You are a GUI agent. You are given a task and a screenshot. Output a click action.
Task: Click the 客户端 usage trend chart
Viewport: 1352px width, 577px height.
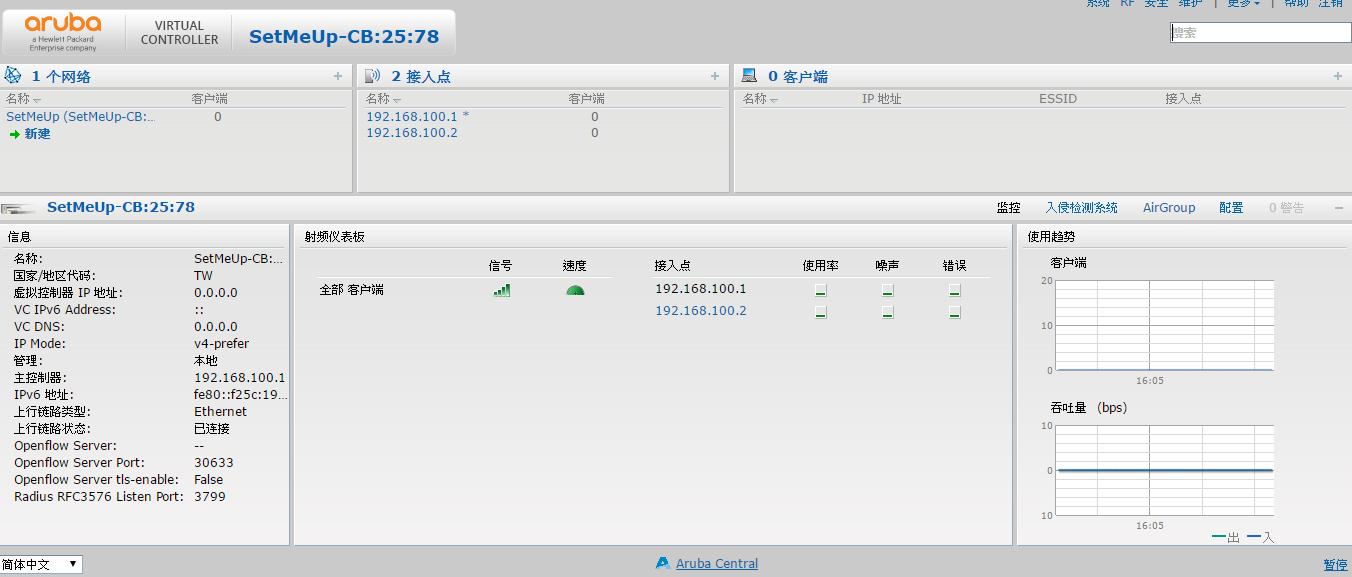pos(1165,325)
